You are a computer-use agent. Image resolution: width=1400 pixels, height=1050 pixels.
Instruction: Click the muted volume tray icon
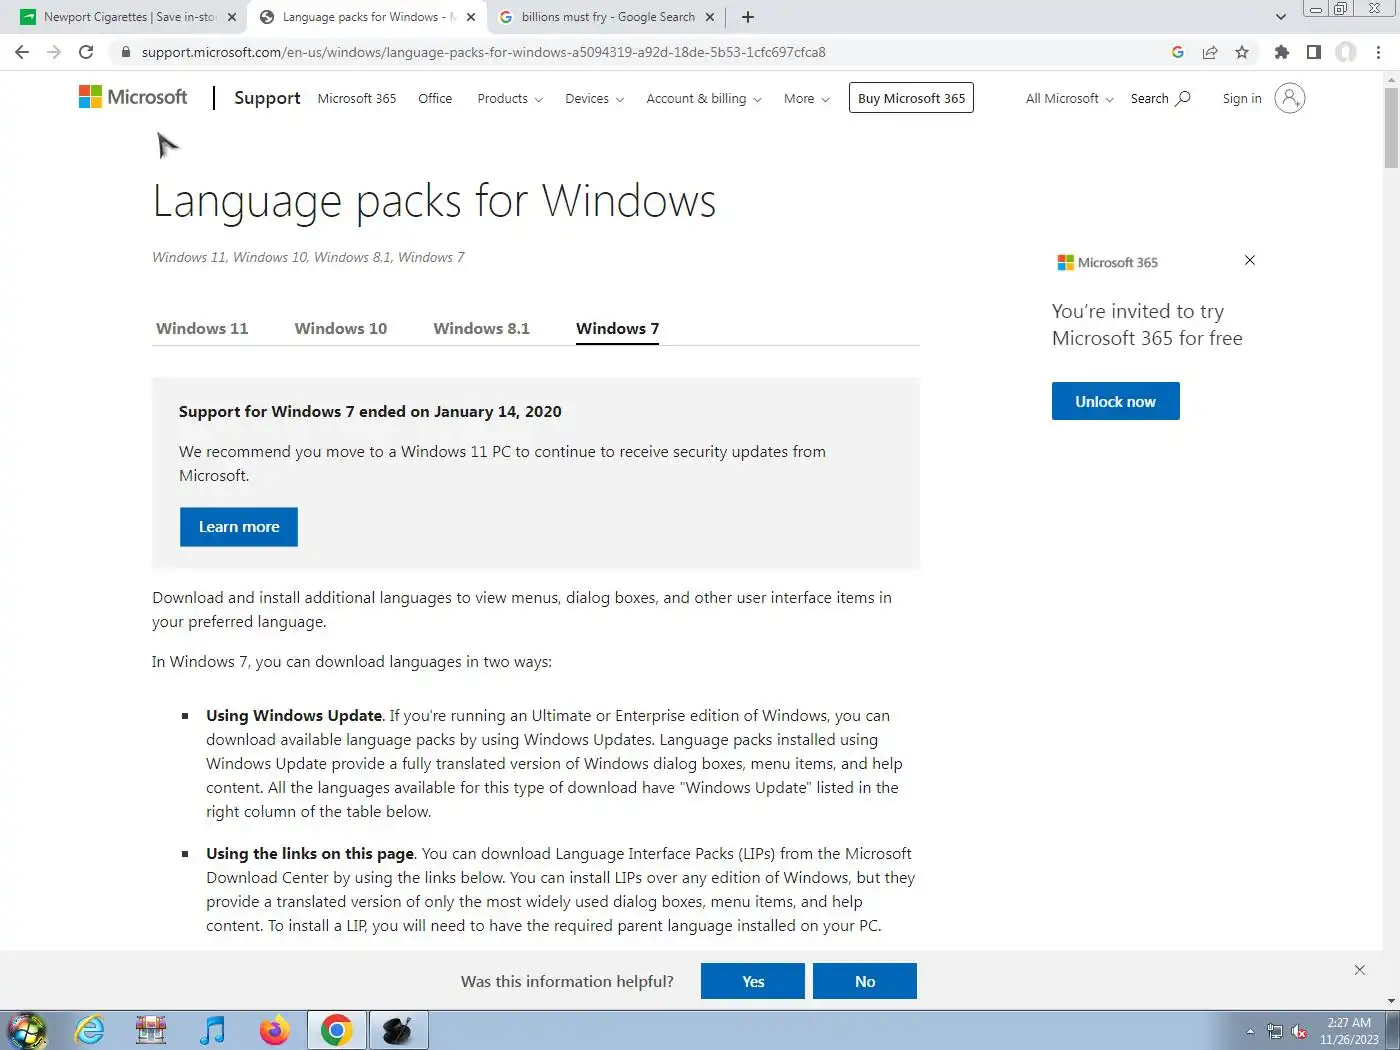tap(1299, 1031)
